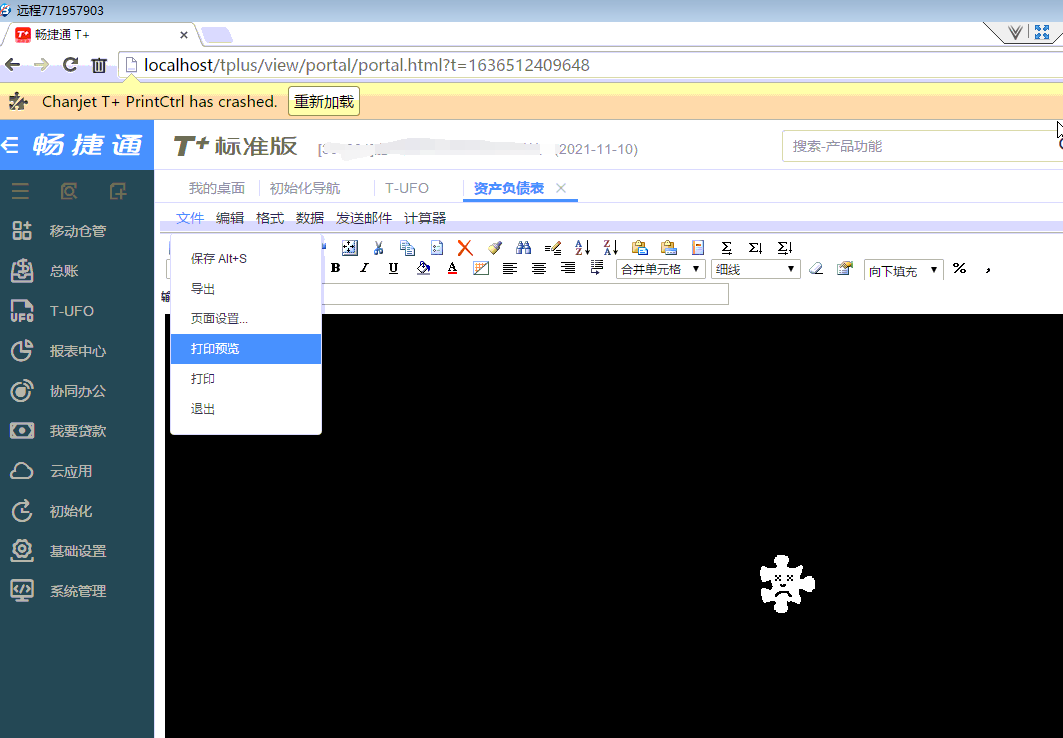Viewport: 1063px width, 738px height.
Task: Open 报表中心 in the sidebar
Action: tap(77, 351)
